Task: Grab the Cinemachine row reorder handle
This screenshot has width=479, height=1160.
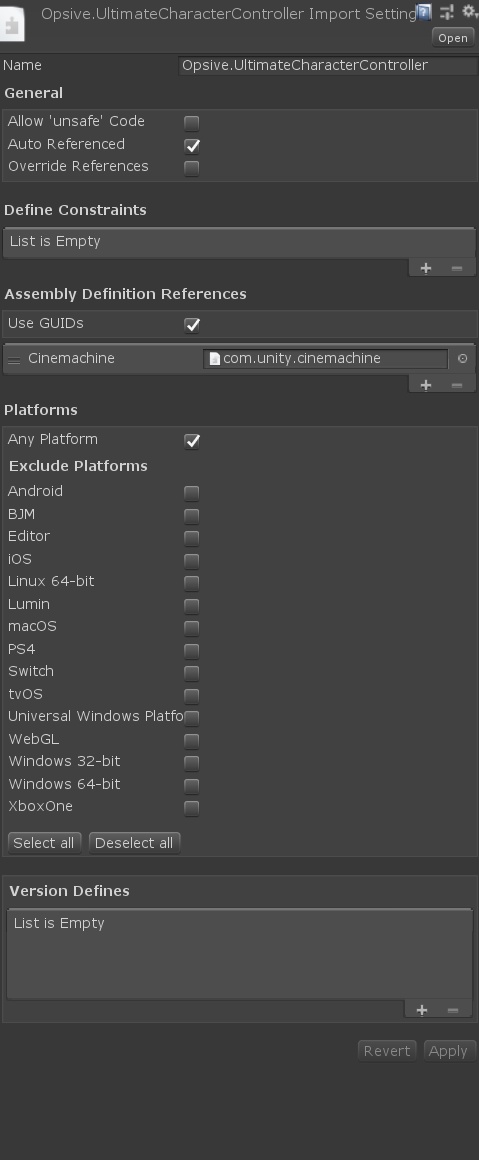Action: pos(14,360)
